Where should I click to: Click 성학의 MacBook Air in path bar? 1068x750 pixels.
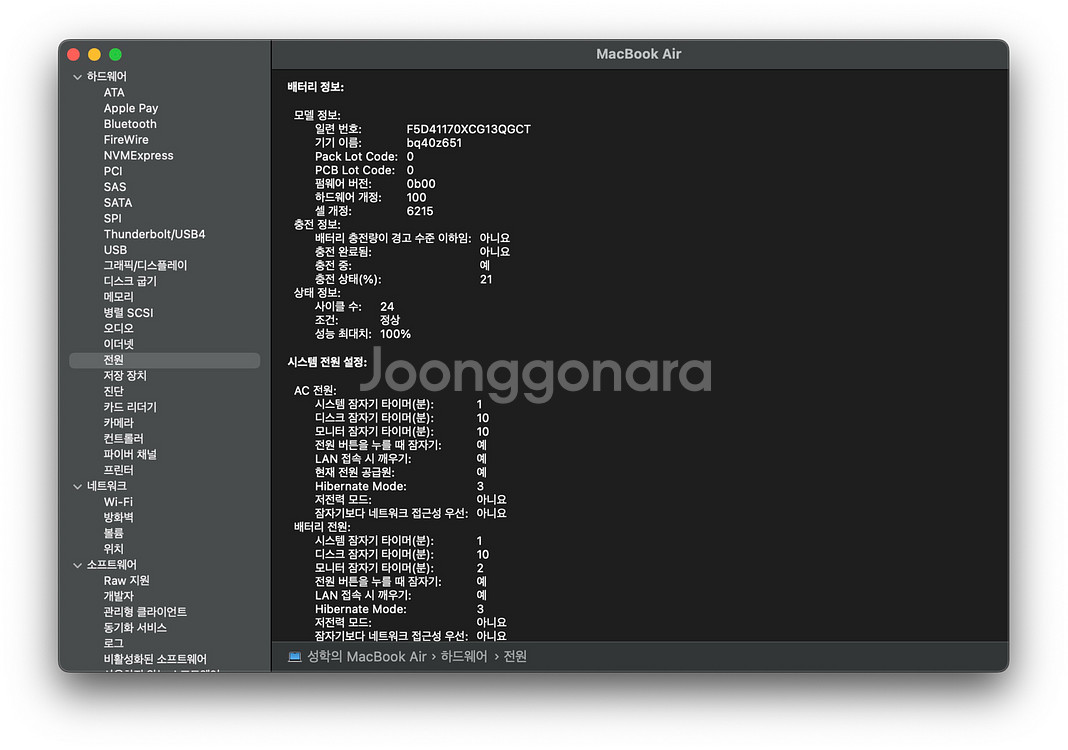point(367,657)
